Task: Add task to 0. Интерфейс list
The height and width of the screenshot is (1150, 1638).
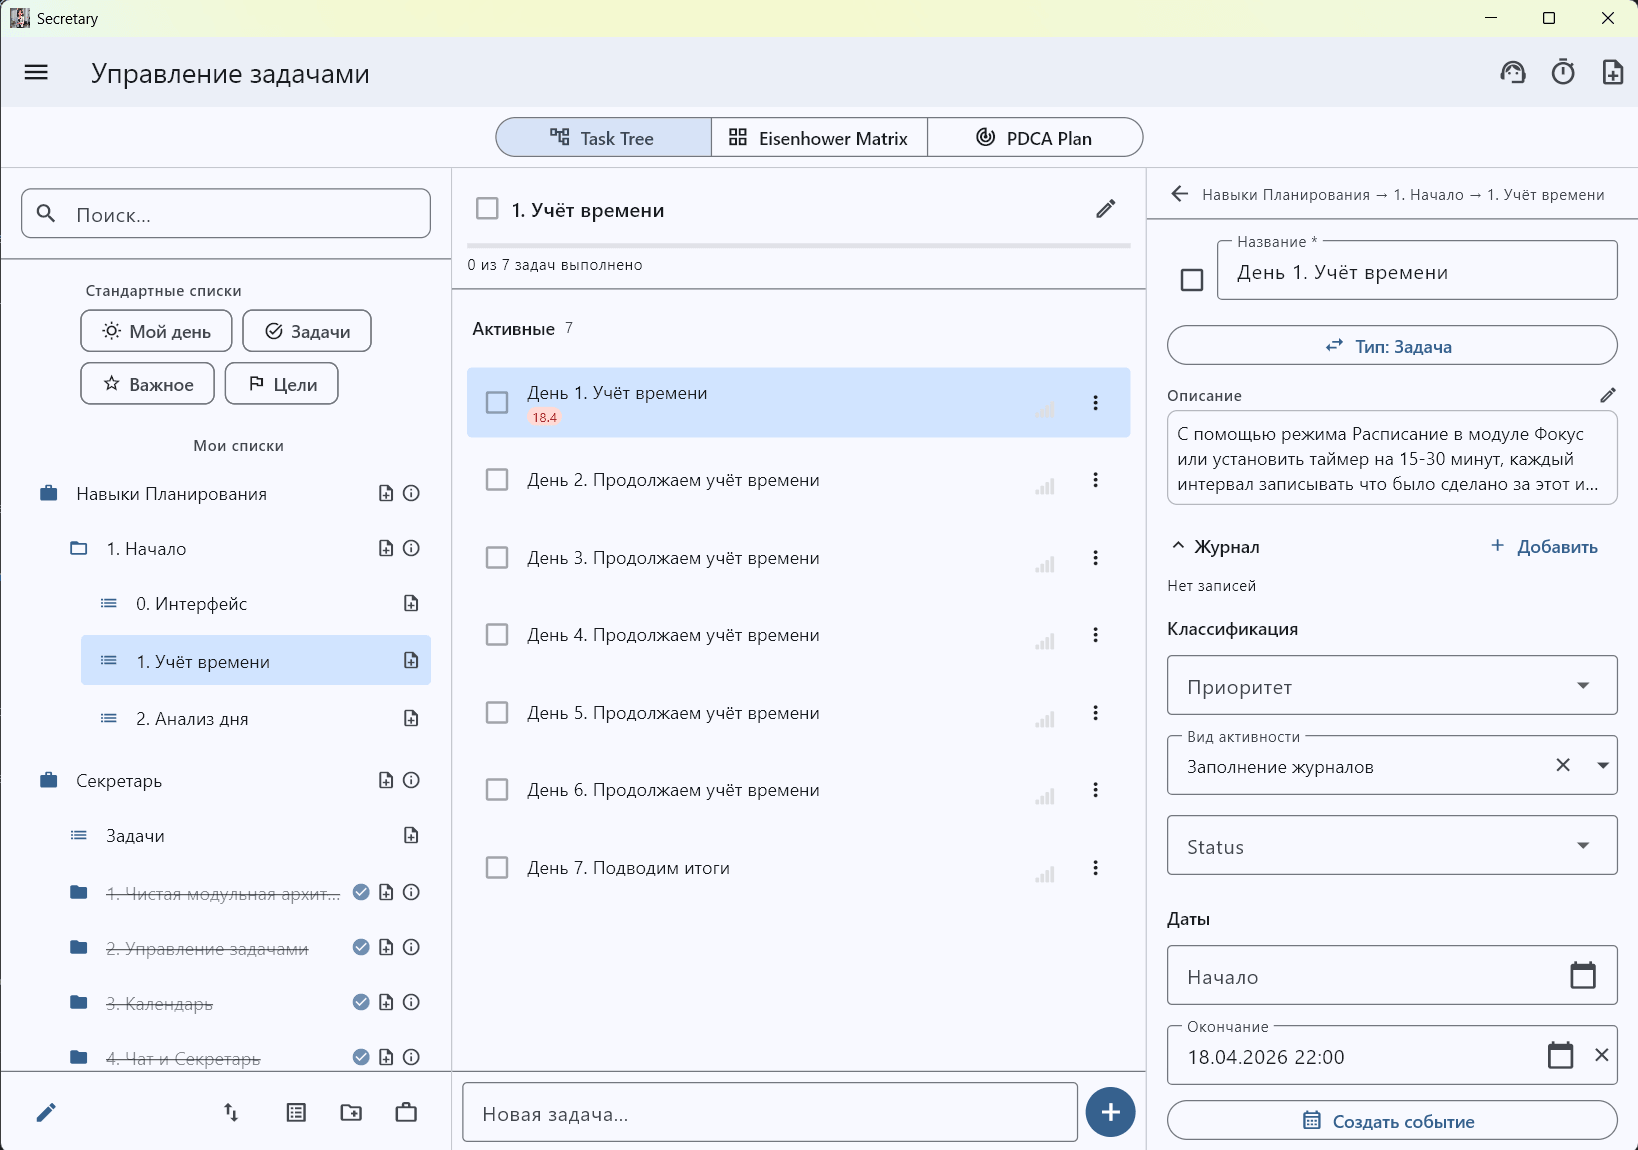Action: coord(411,603)
